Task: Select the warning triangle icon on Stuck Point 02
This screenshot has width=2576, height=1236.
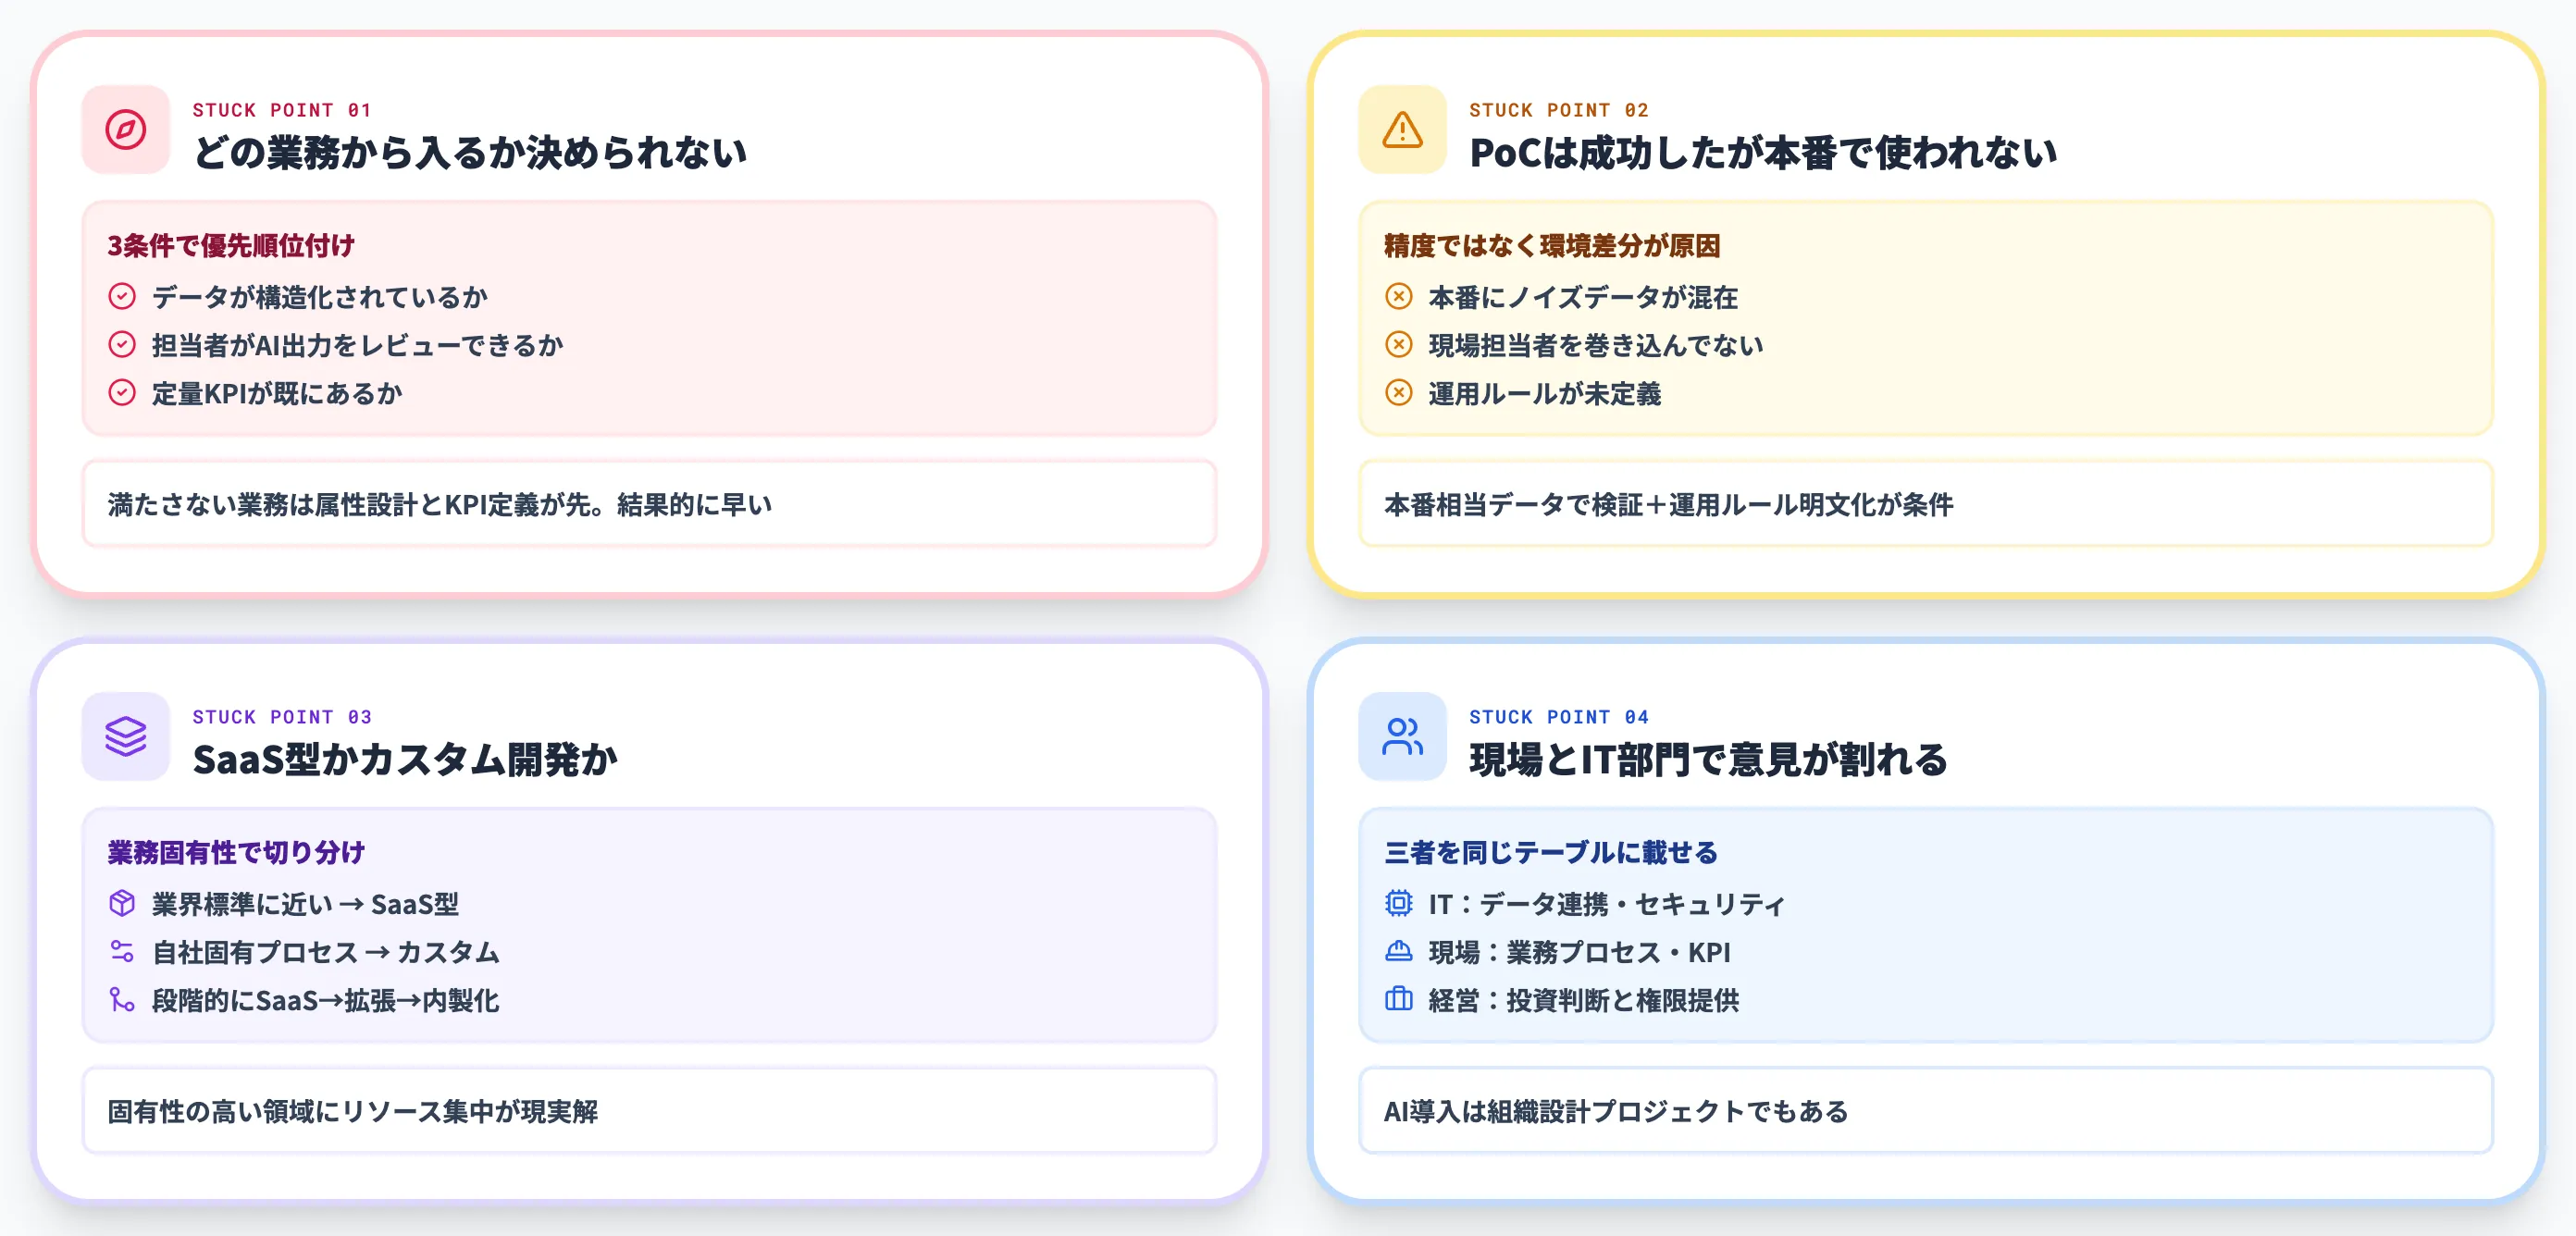Action: pyautogui.click(x=1402, y=130)
